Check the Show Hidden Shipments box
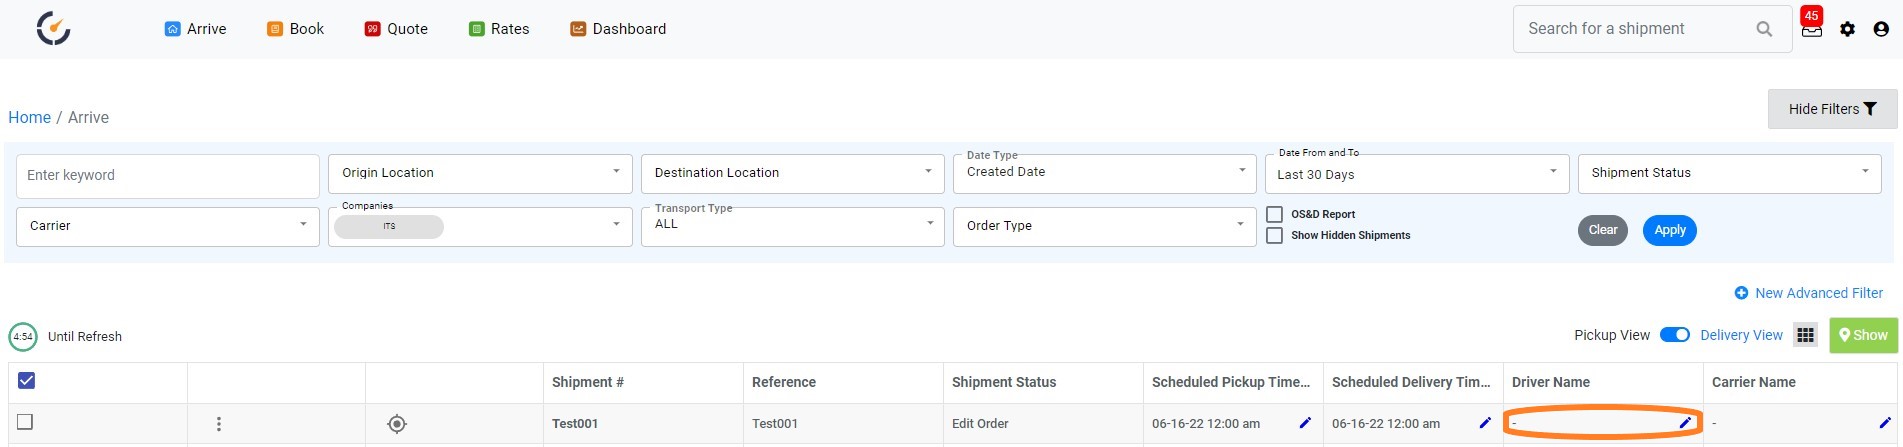Viewport: 1903px width, 447px height. coord(1275,235)
